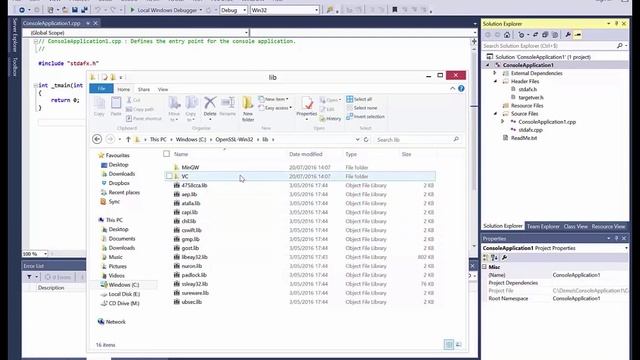Click Save All icon in Visual Studio toolbar
640x360 pixels.
(x=84, y=10)
